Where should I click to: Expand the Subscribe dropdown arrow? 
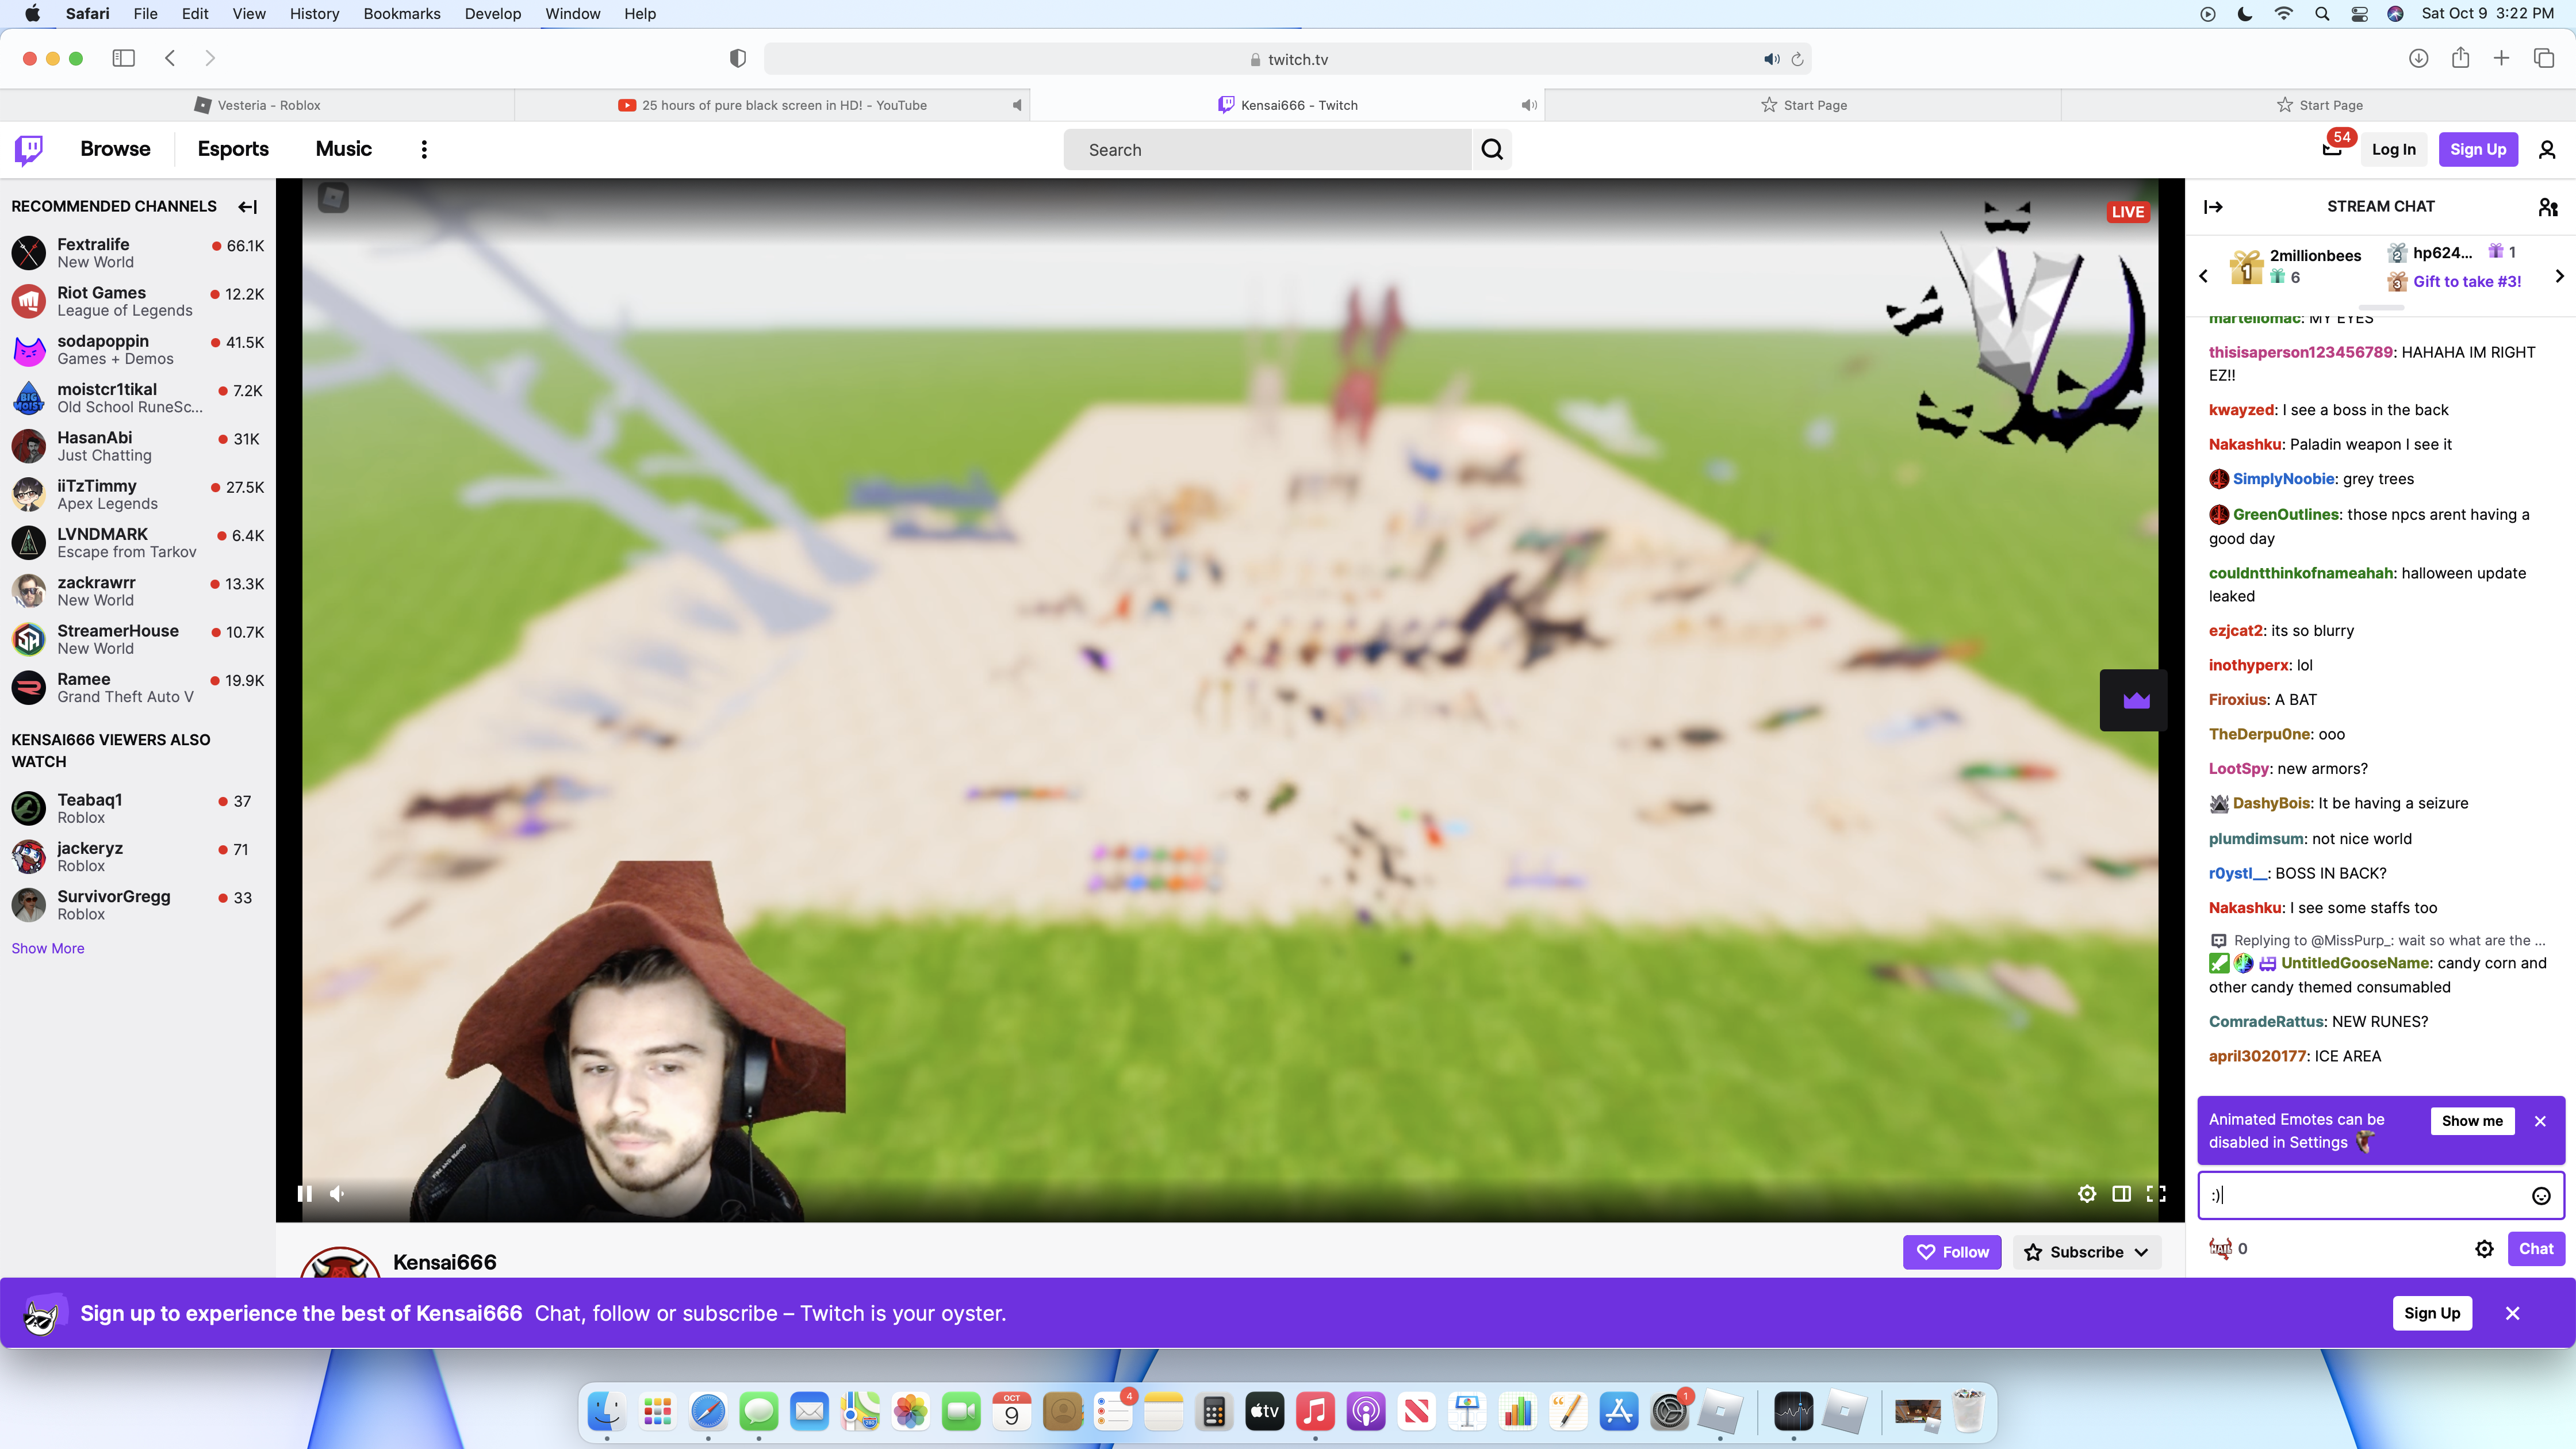[x=2141, y=1253]
